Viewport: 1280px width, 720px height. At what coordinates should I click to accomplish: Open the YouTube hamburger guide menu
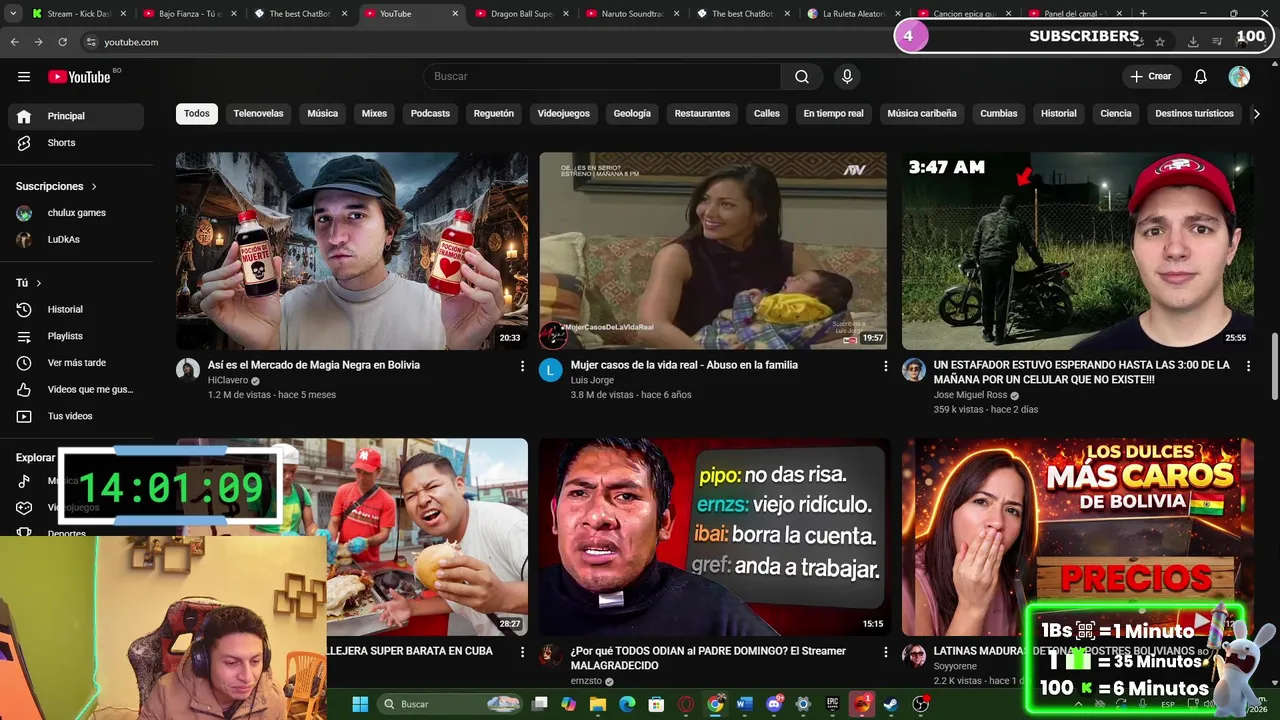(24, 77)
